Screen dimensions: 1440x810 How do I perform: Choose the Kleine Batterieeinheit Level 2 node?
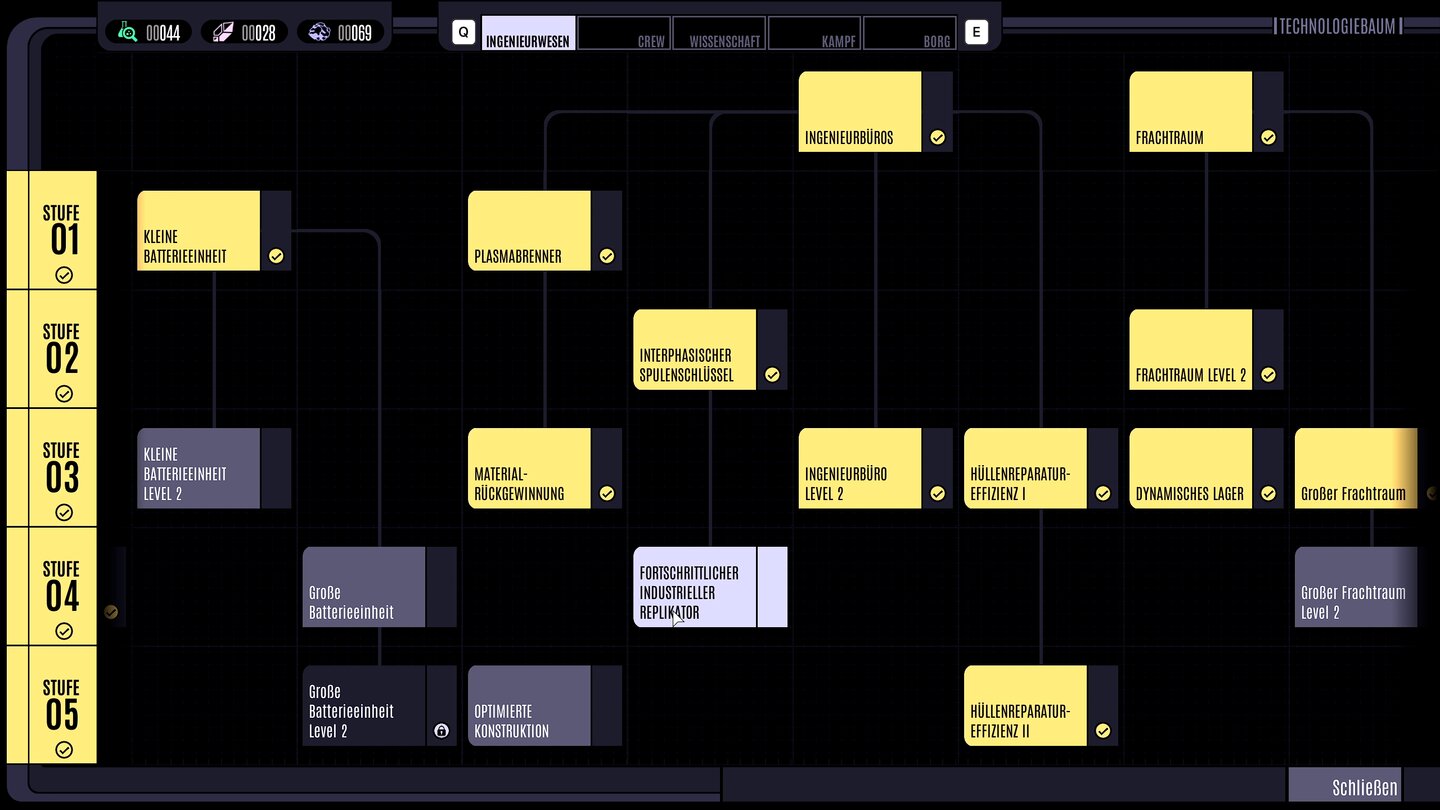199,468
